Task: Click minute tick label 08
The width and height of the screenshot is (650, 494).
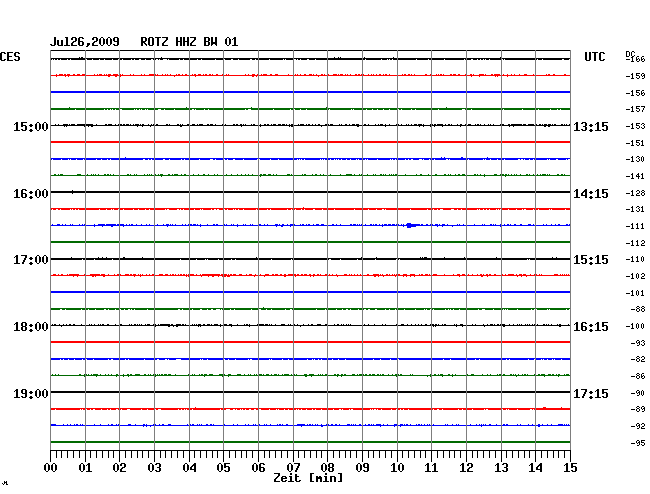Action: [x=327, y=468]
